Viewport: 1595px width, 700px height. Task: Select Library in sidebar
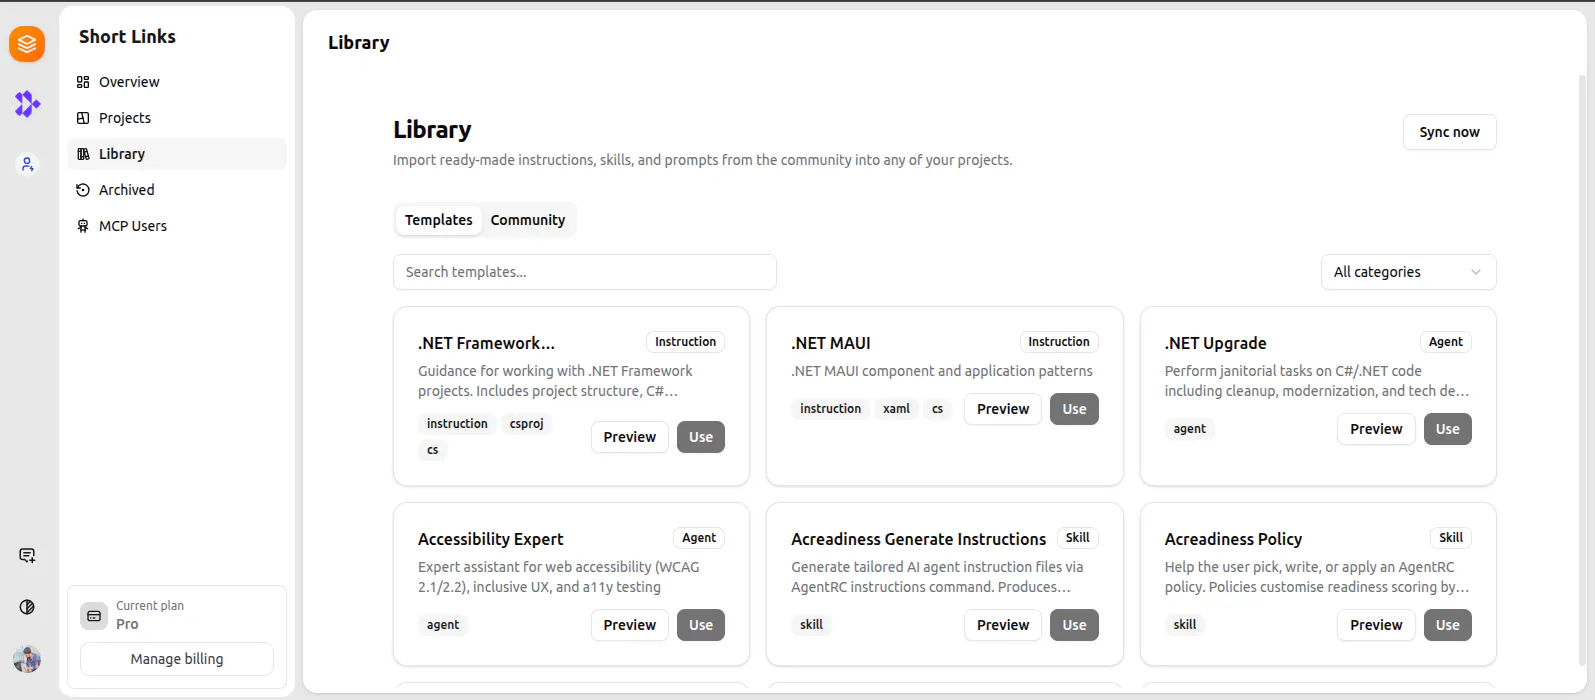click(177, 154)
